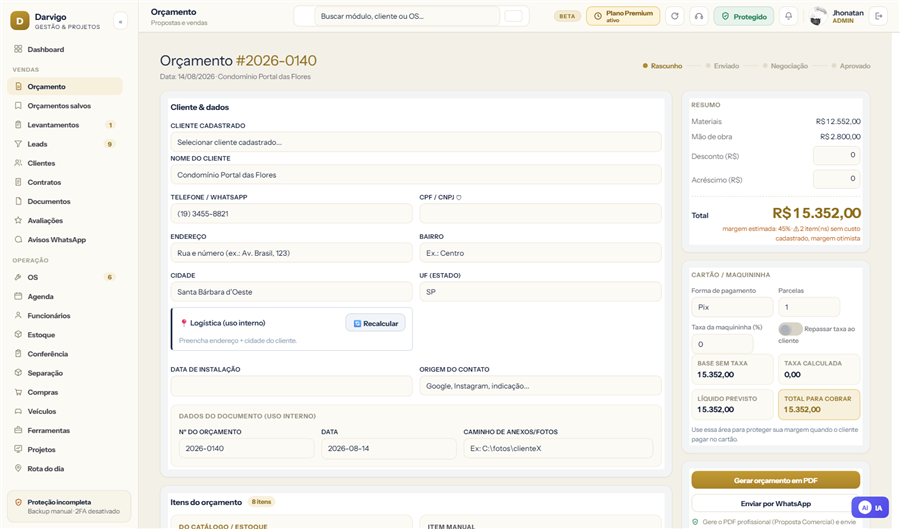Open the Forma de pagamento Pix dropdown
The height and width of the screenshot is (529, 900).
point(732,307)
